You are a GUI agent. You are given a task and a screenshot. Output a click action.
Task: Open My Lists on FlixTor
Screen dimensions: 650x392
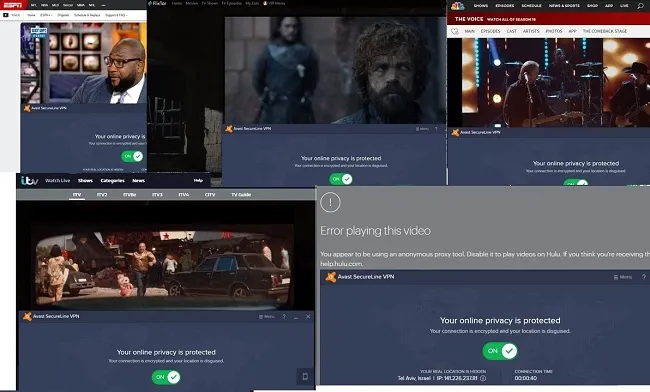point(252,3)
